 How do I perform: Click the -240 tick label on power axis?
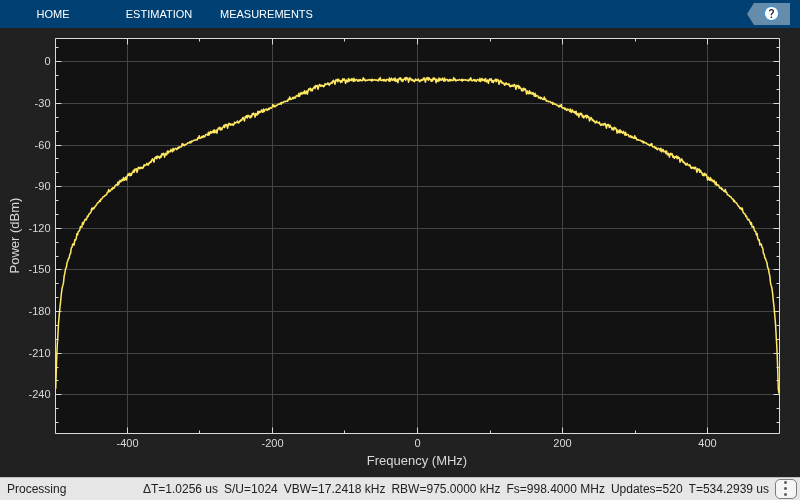coord(40,394)
